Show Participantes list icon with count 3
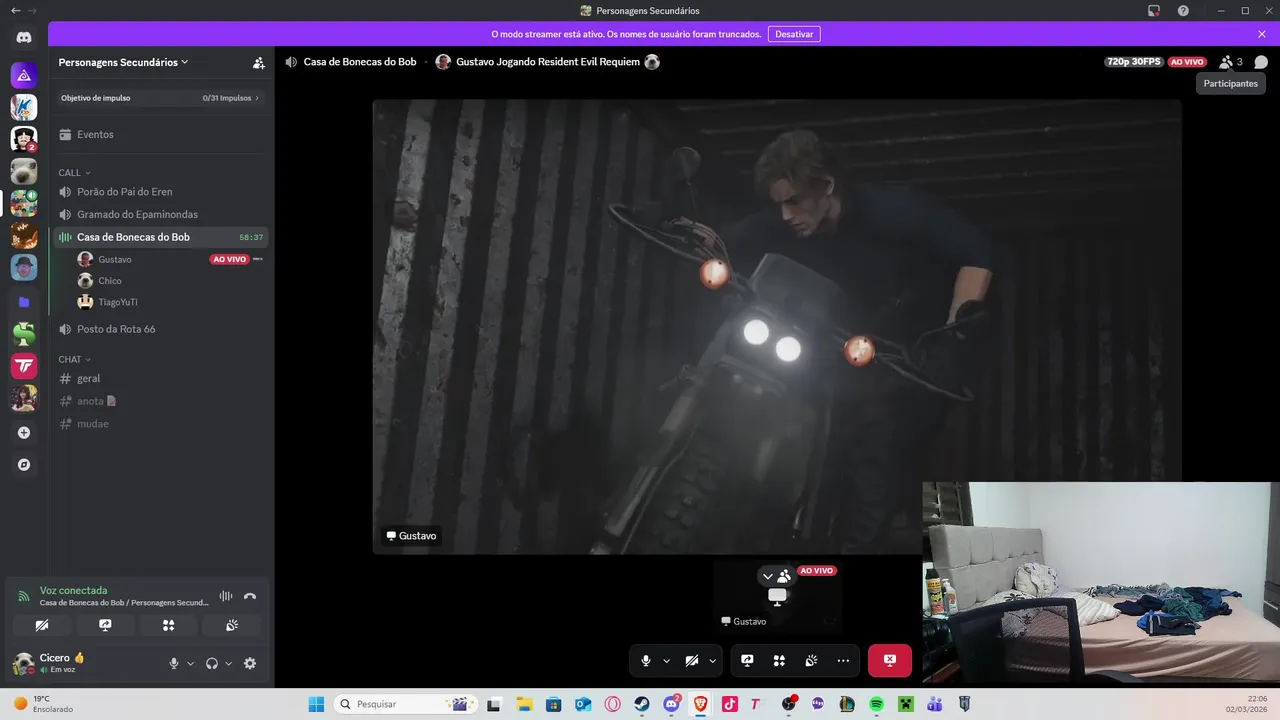Viewport: 1280px width, 720px height. [1231, 62]
